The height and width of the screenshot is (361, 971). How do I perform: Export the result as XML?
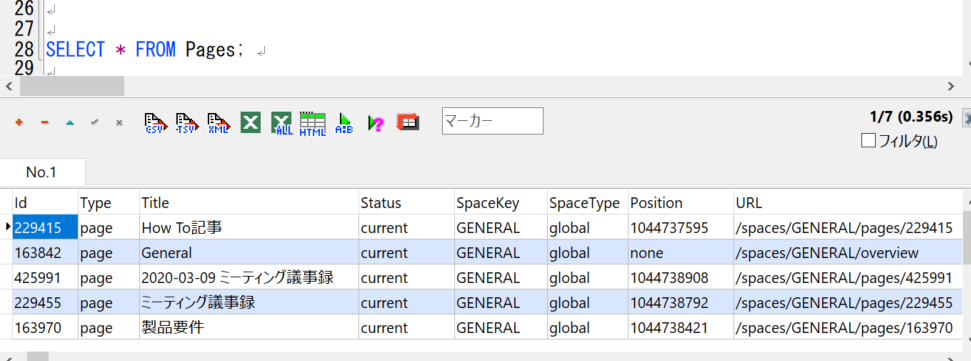tap(219, 123)
